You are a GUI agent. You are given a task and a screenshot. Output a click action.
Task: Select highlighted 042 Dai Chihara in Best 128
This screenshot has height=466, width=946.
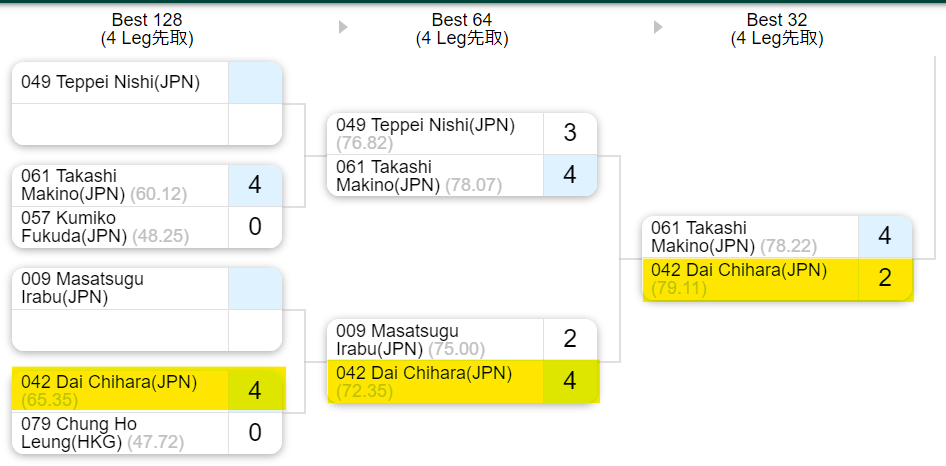pyautogui.click(x=109, y=390)
